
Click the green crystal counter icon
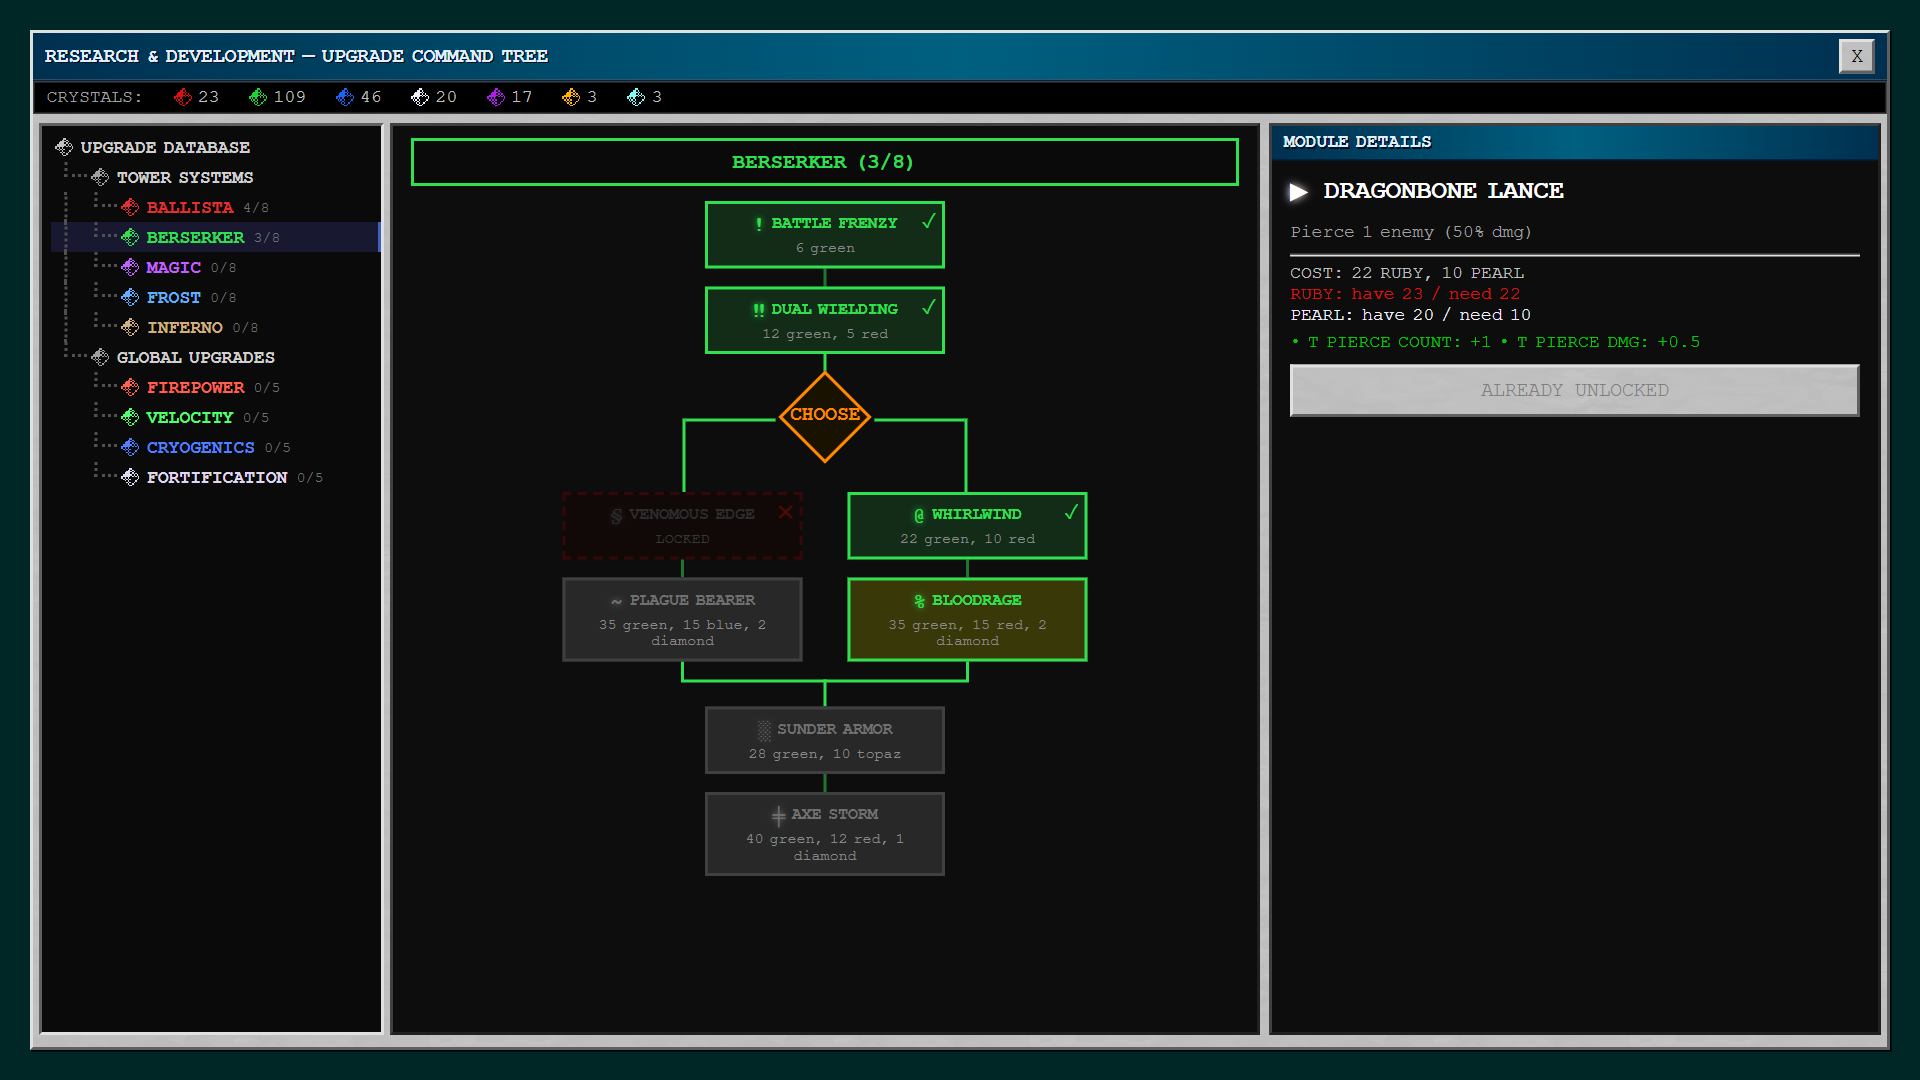tap(258, 97)
